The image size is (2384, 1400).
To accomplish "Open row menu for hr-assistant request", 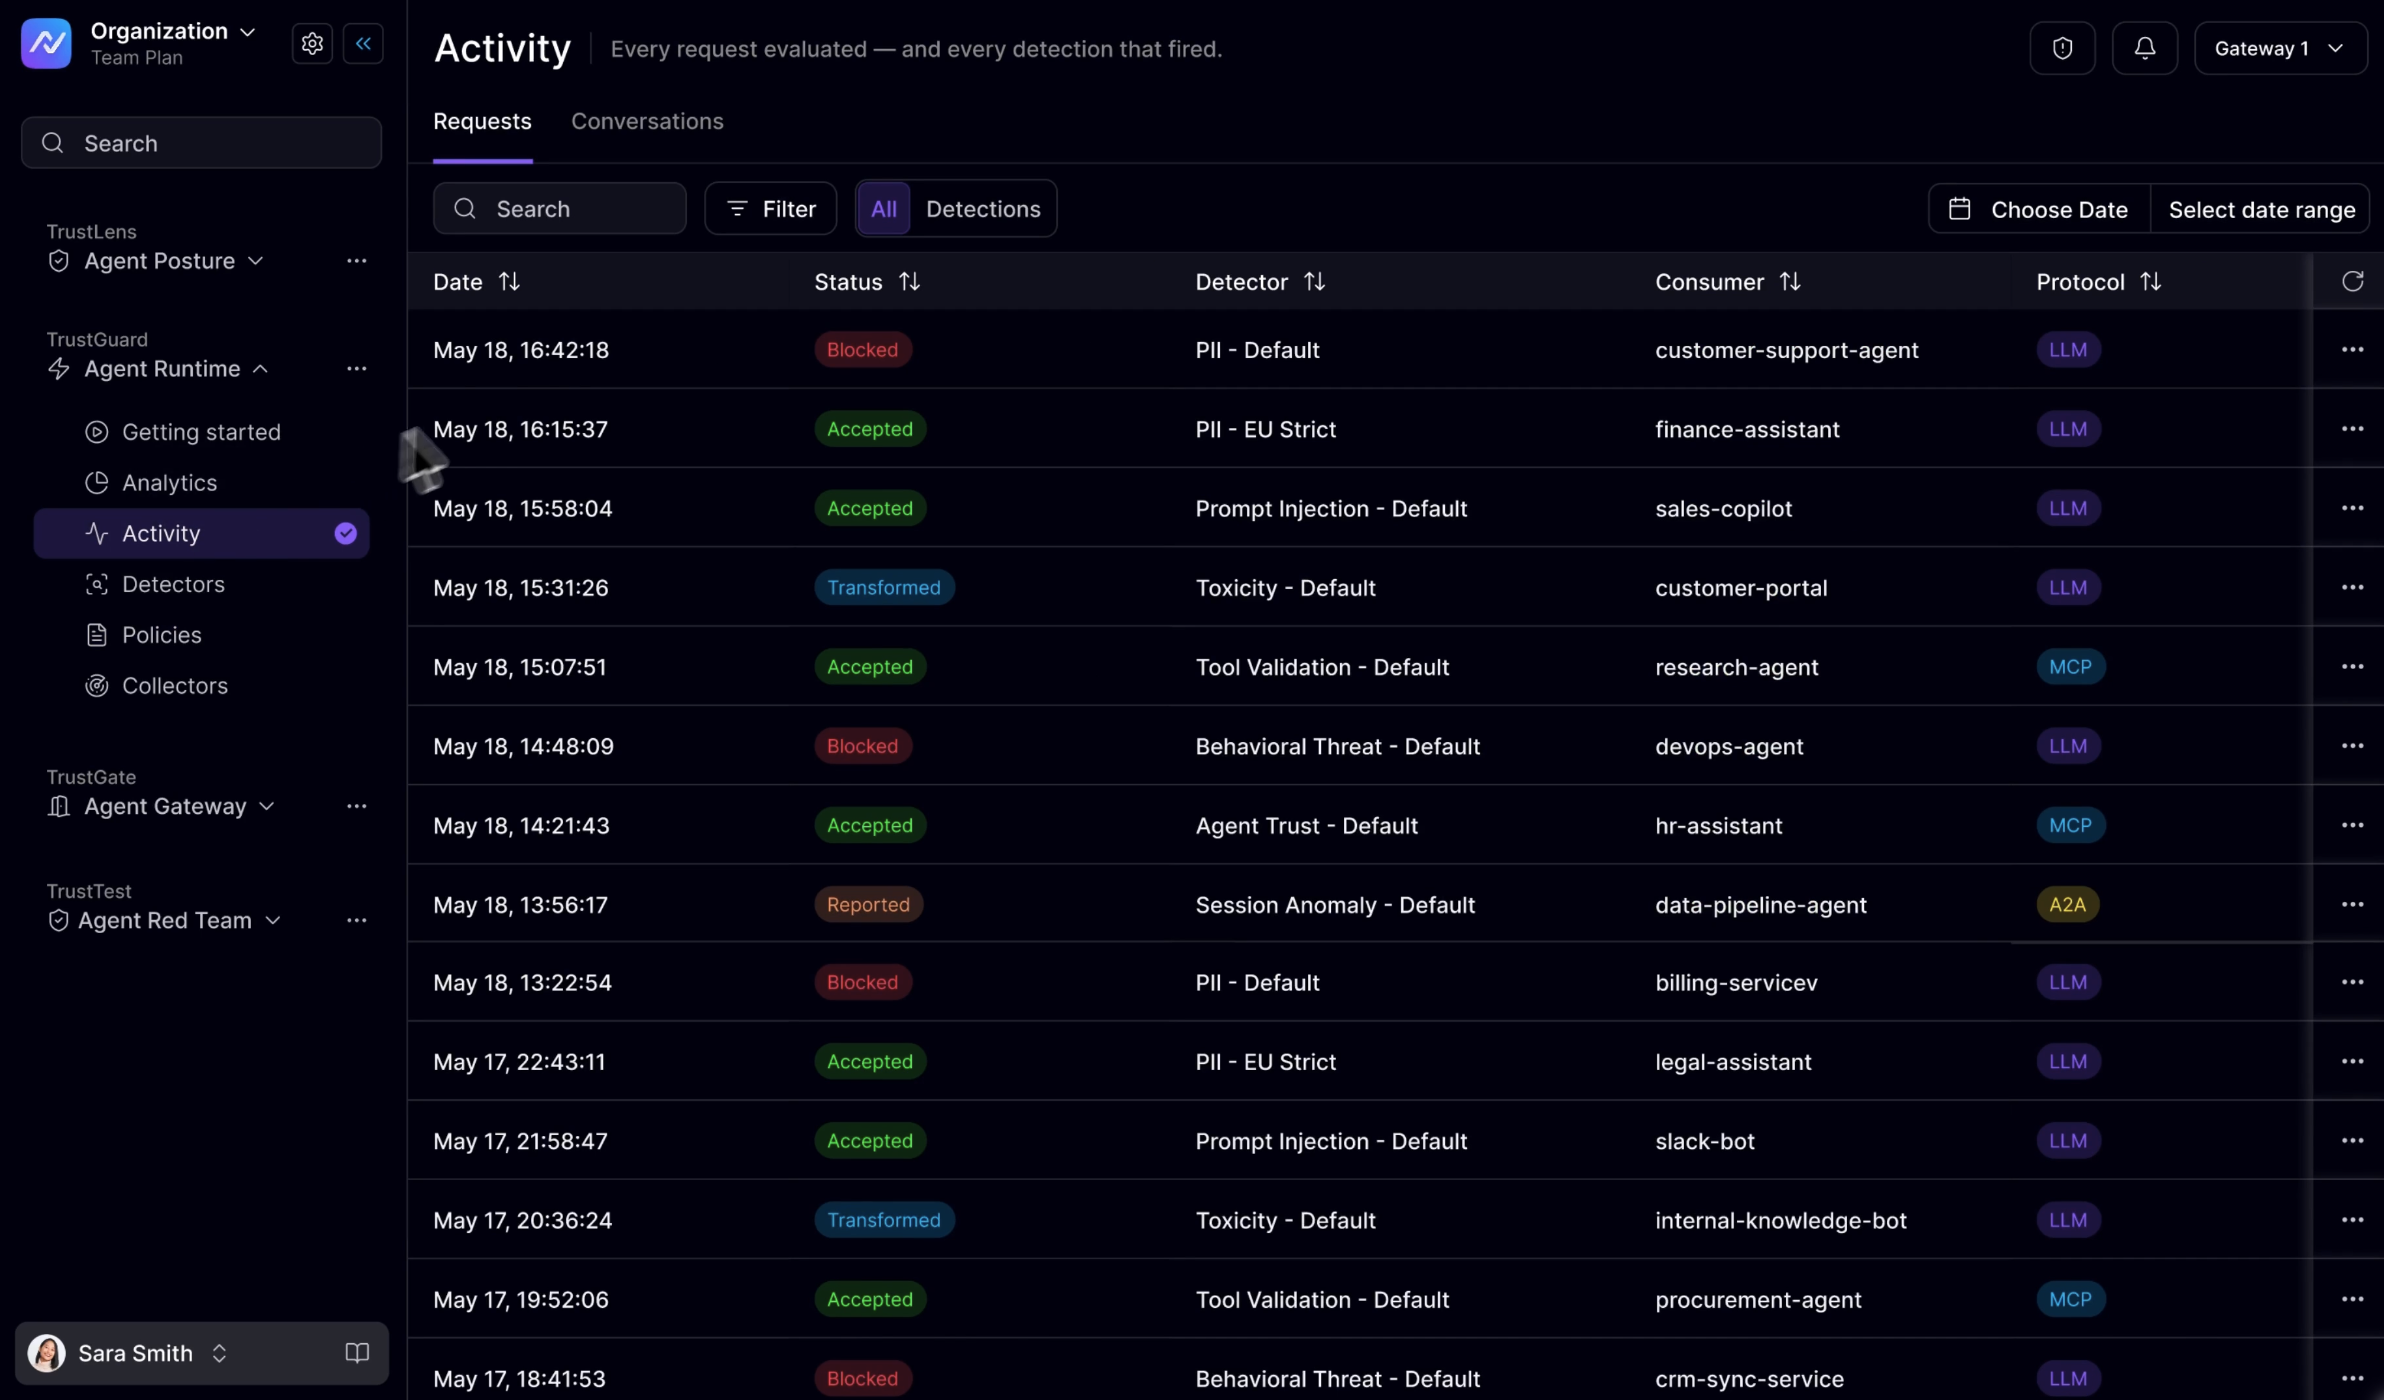I will 2352,825.
